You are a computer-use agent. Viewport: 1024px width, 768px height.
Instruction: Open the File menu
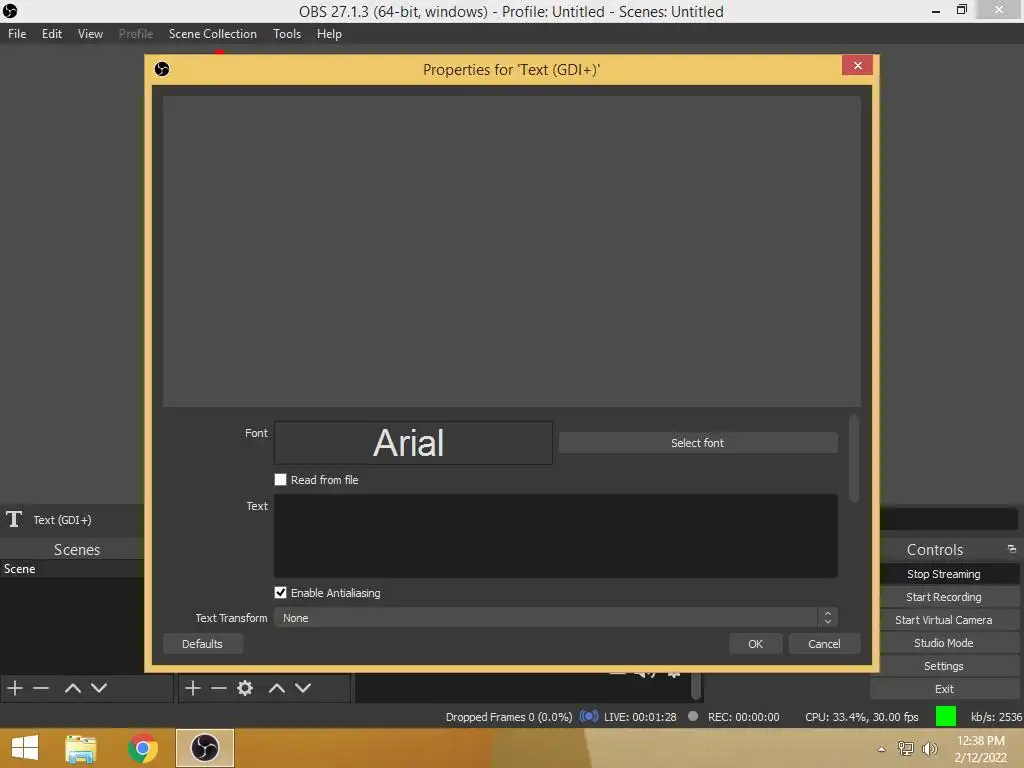click(17, 34)
